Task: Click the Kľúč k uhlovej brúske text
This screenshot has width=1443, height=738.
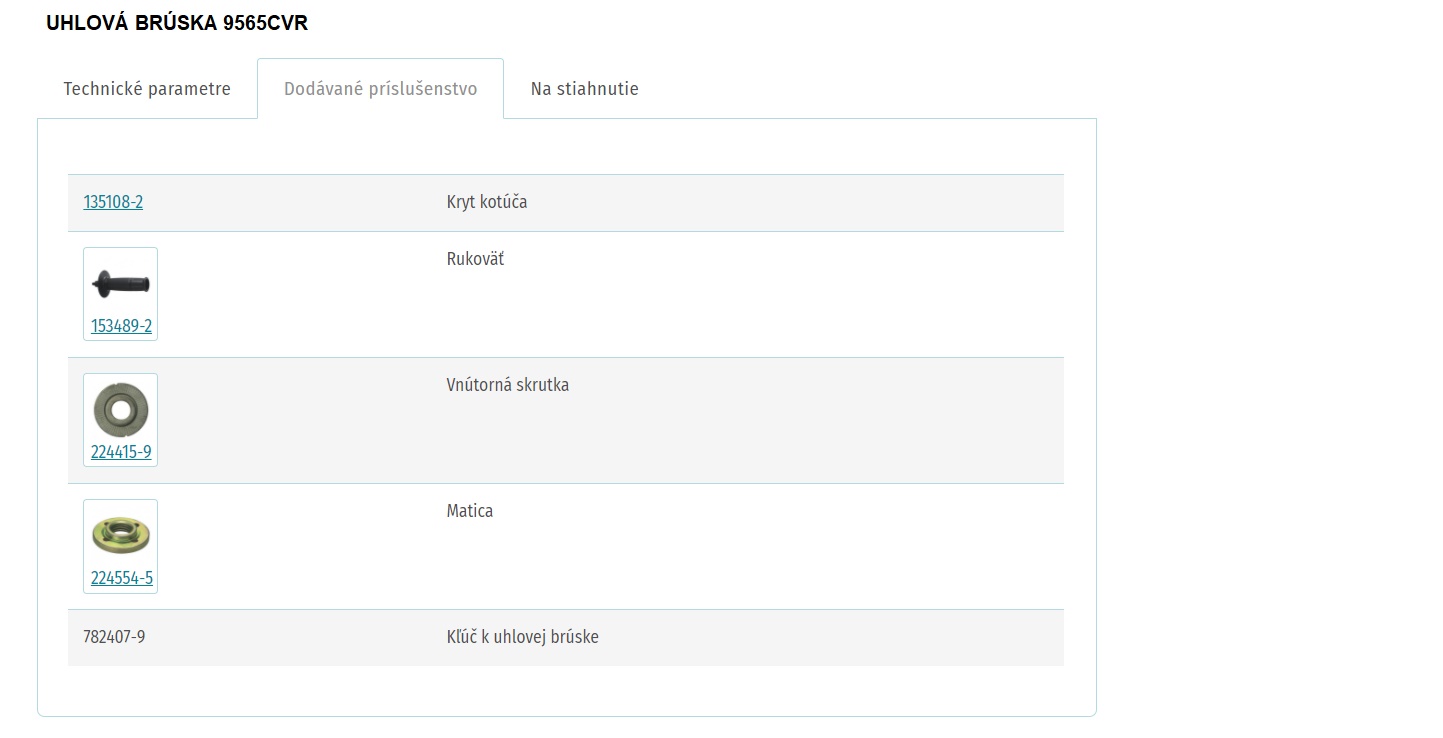Action: coord(523,637)
